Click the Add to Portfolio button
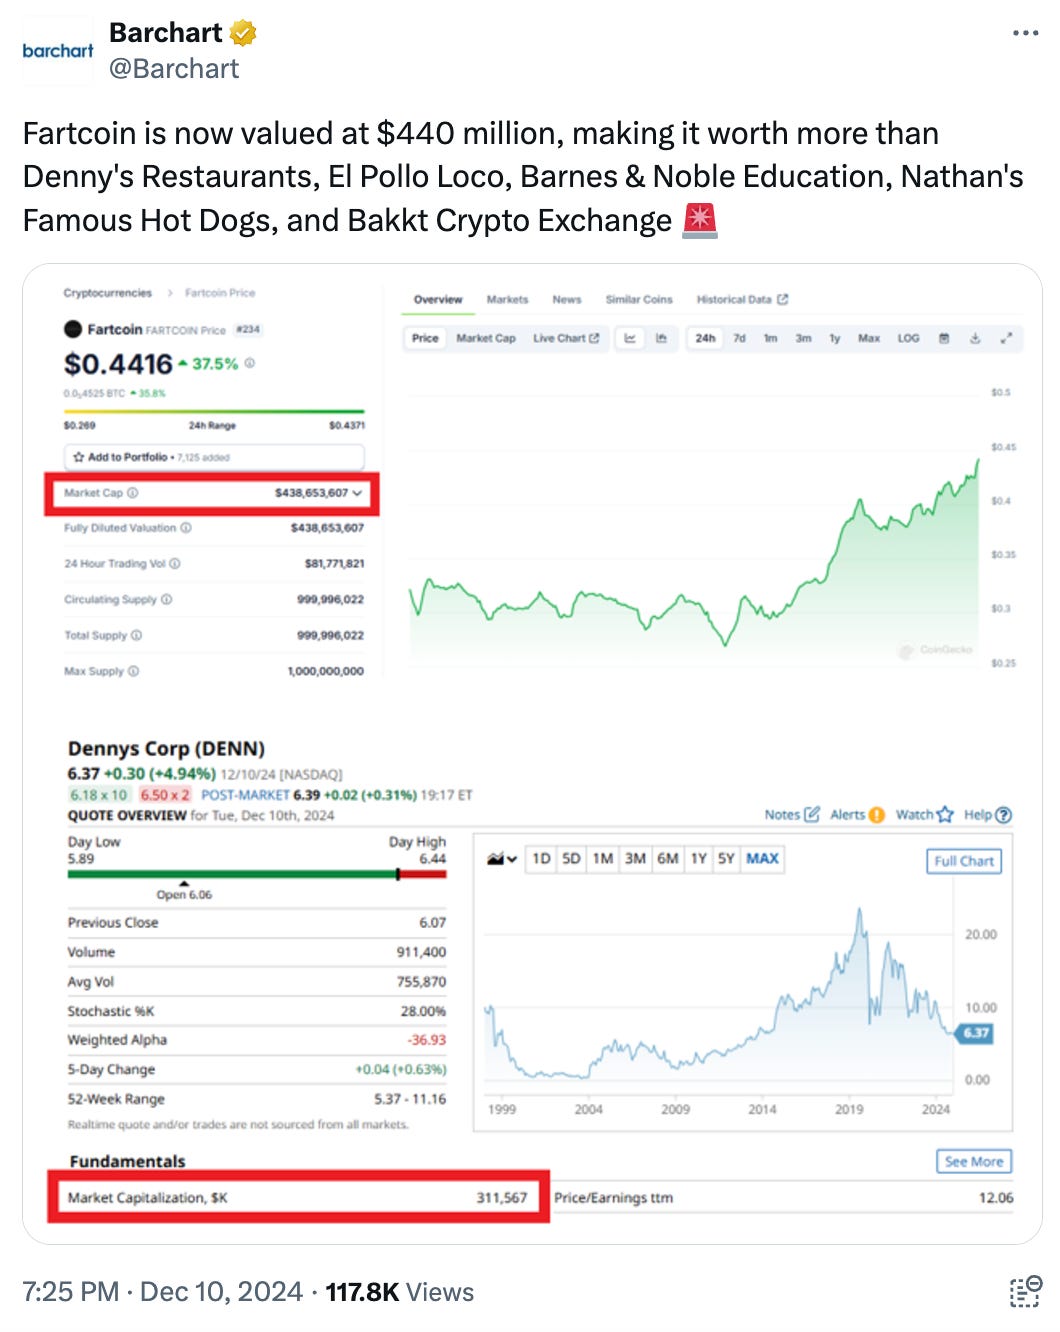 coord(214,457)
